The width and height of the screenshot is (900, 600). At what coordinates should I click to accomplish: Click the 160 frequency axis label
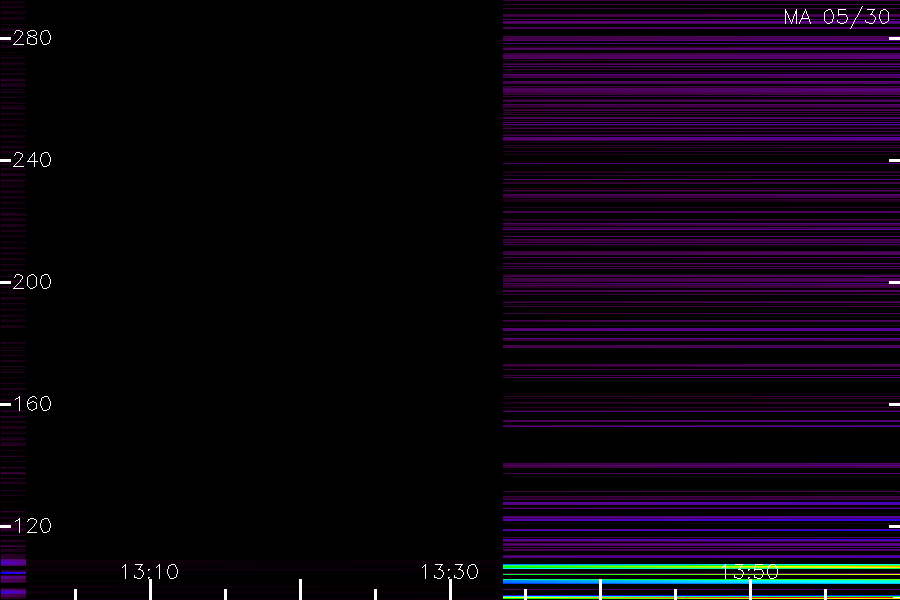pyautogui.click(x=32, y=404)
